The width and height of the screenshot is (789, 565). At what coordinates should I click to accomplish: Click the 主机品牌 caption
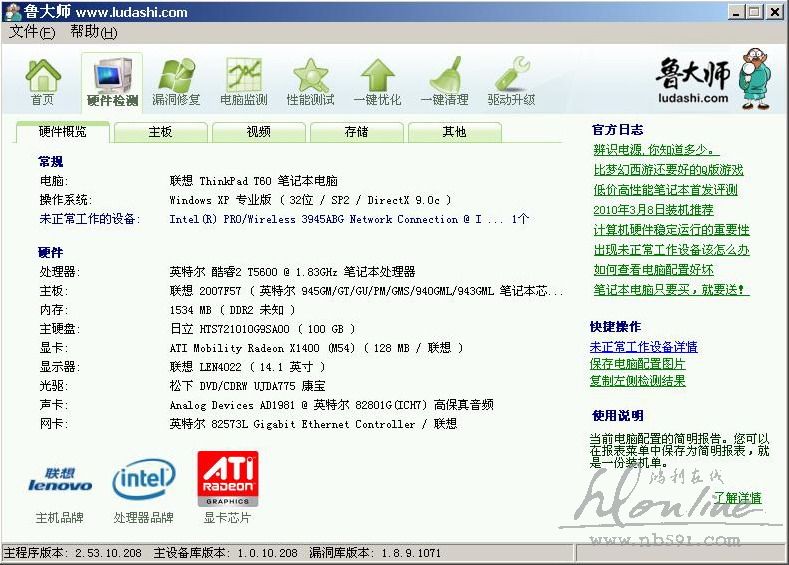pos(60,518)
